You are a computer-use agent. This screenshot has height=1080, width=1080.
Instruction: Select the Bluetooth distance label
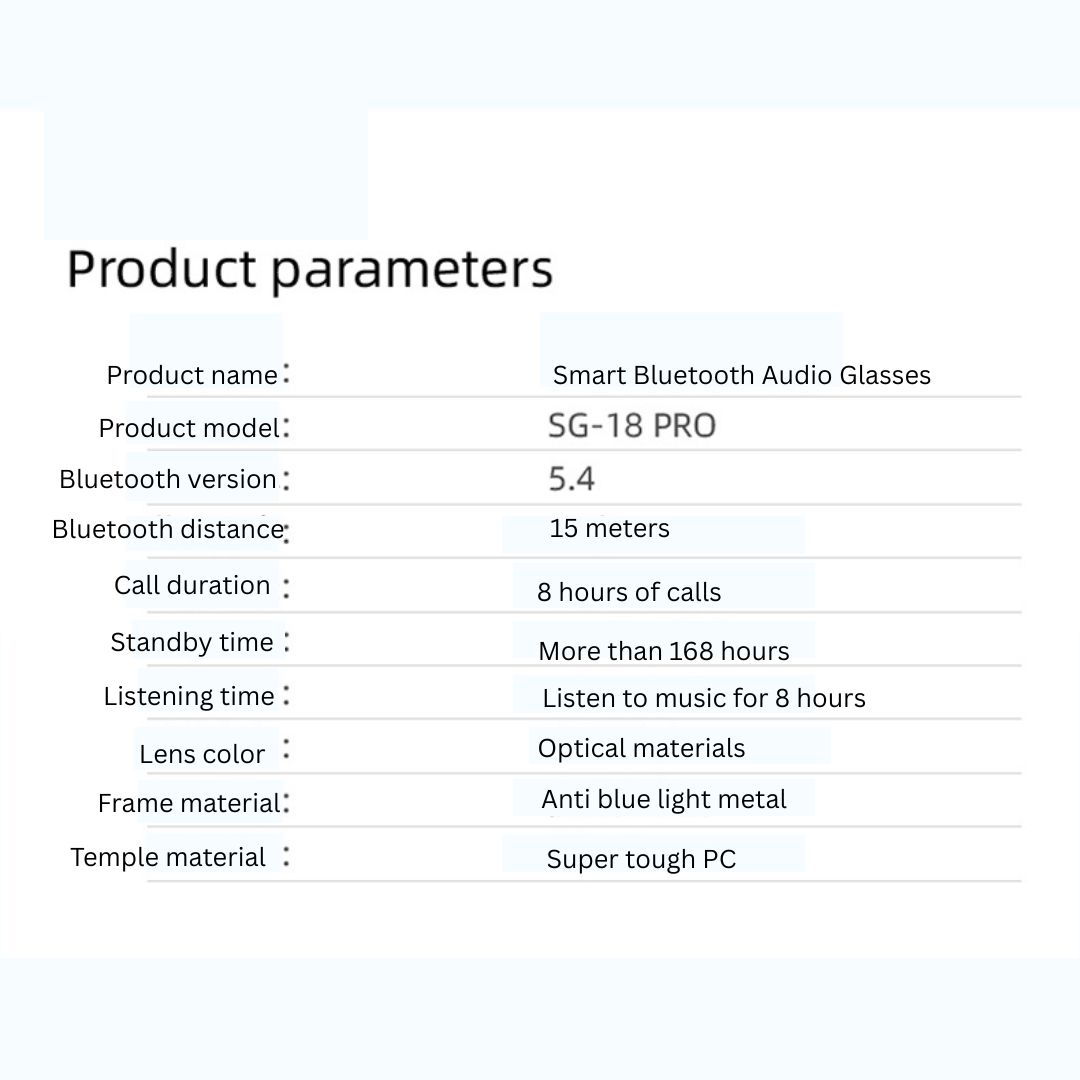(168, 530)
